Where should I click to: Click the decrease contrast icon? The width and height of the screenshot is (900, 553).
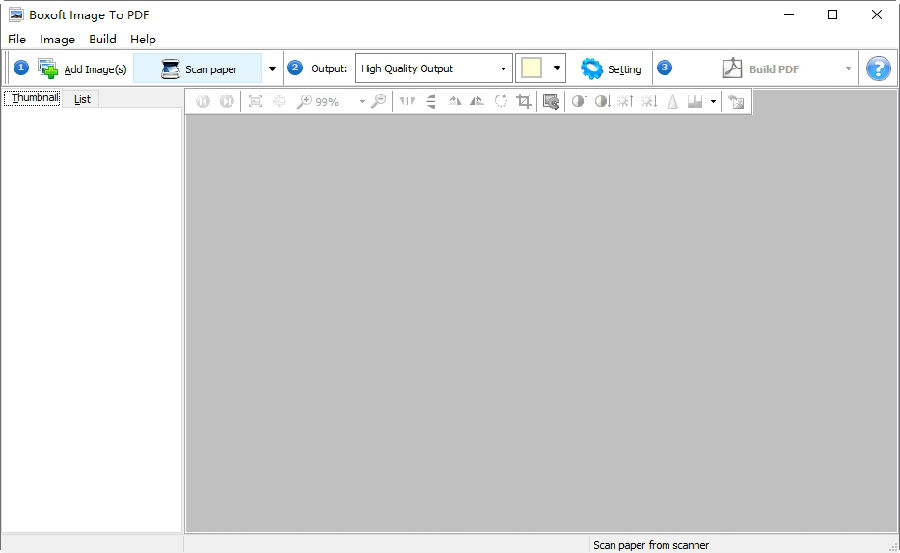point(602,101)
